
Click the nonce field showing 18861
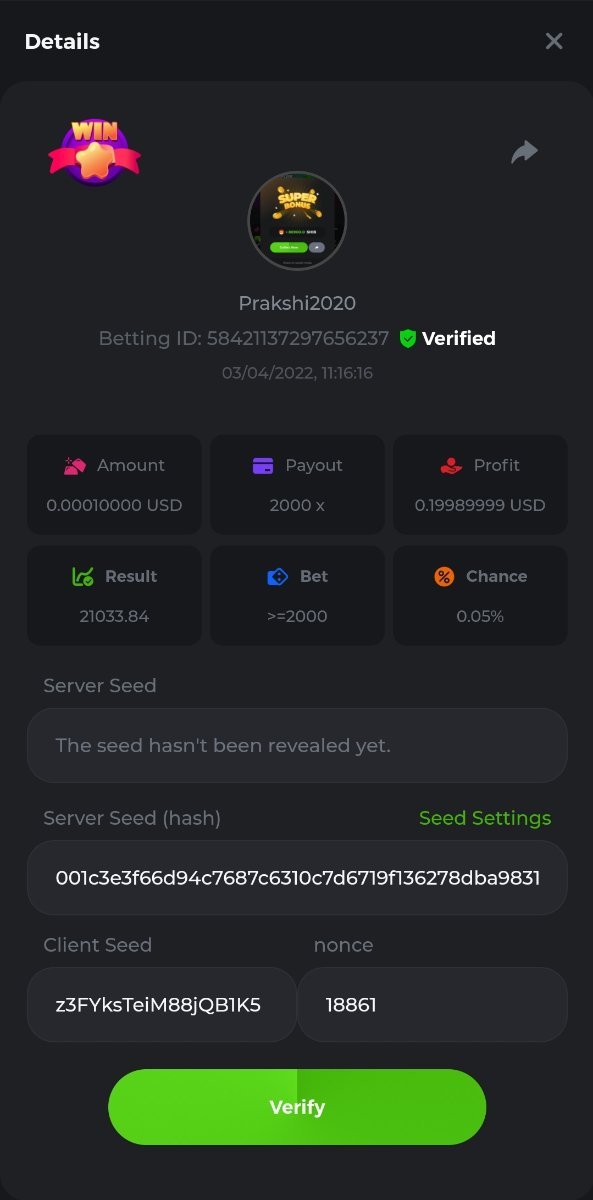[433, 1005]
